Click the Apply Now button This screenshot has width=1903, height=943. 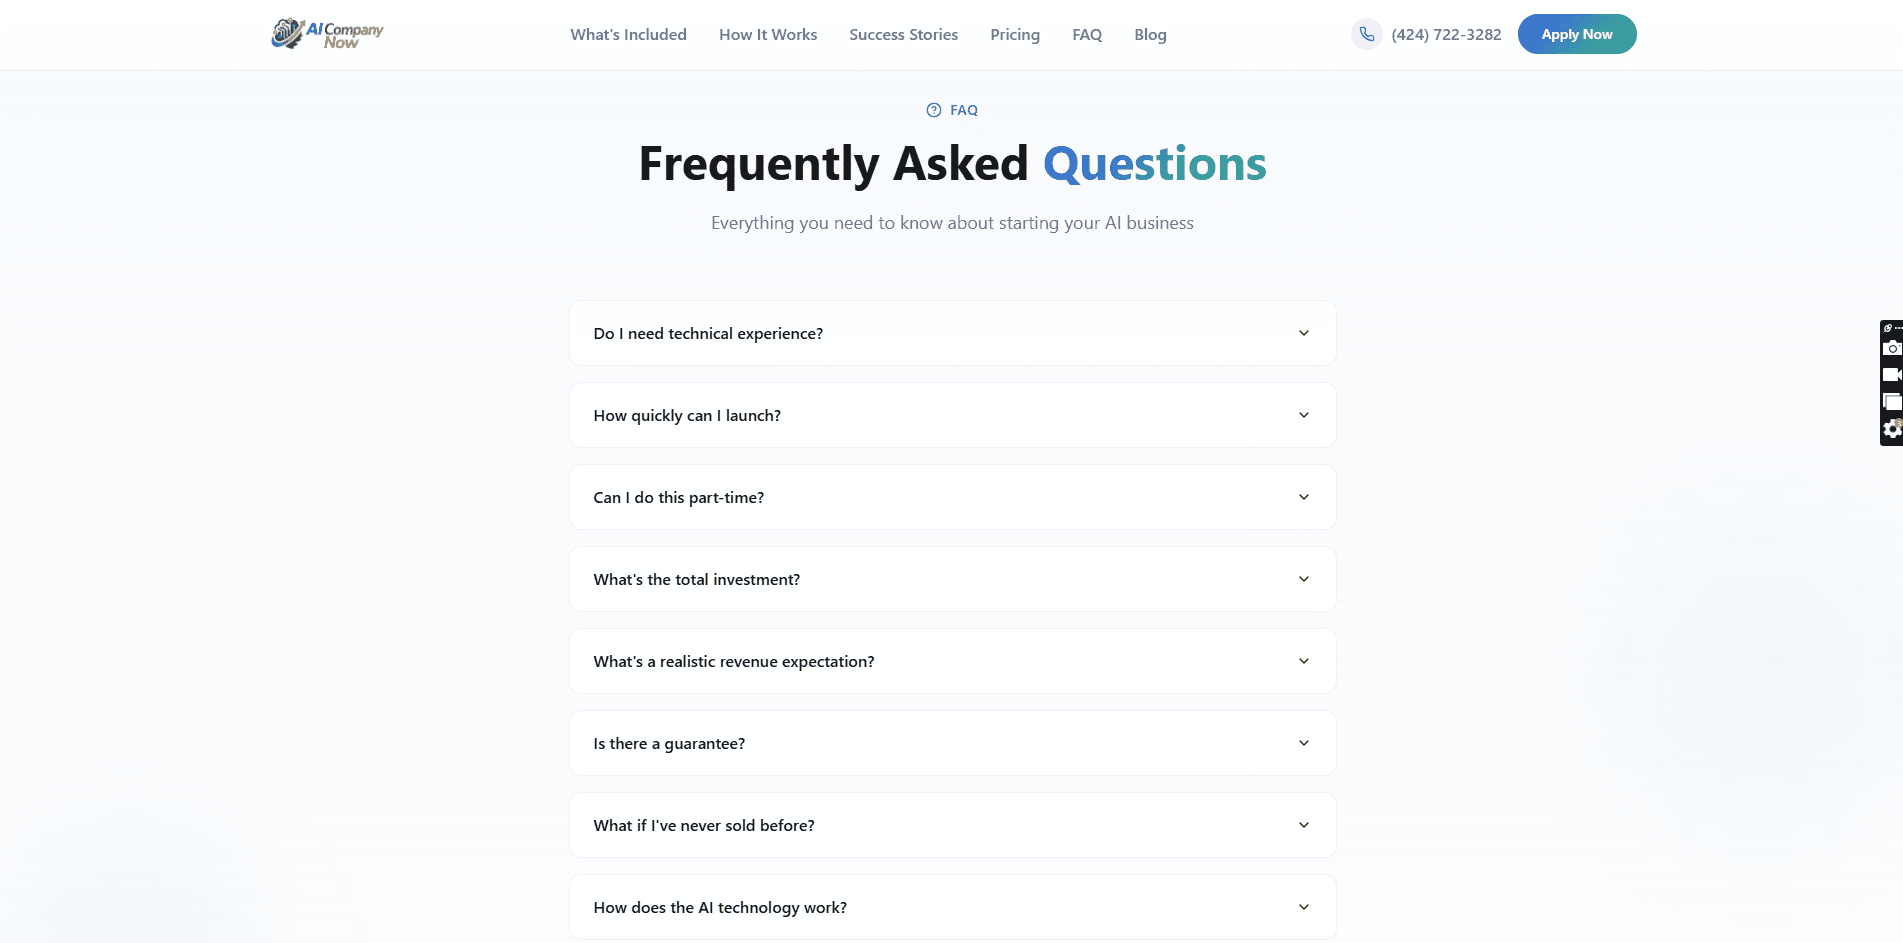coord(1577,33)
